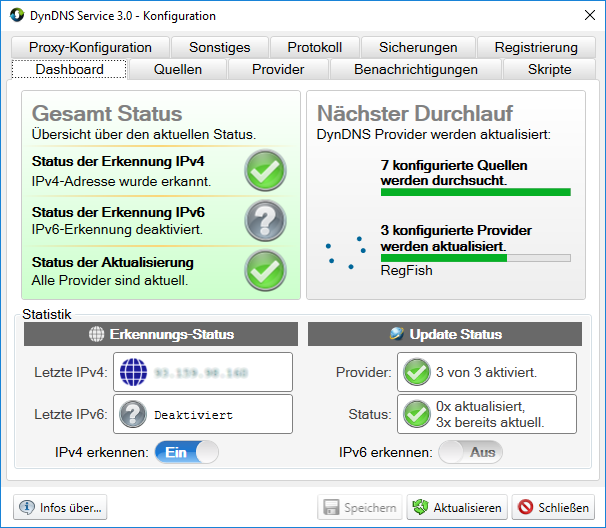
Task: Click the IPv4 detection green checkmark icon
Action: [x=265, y=170]
